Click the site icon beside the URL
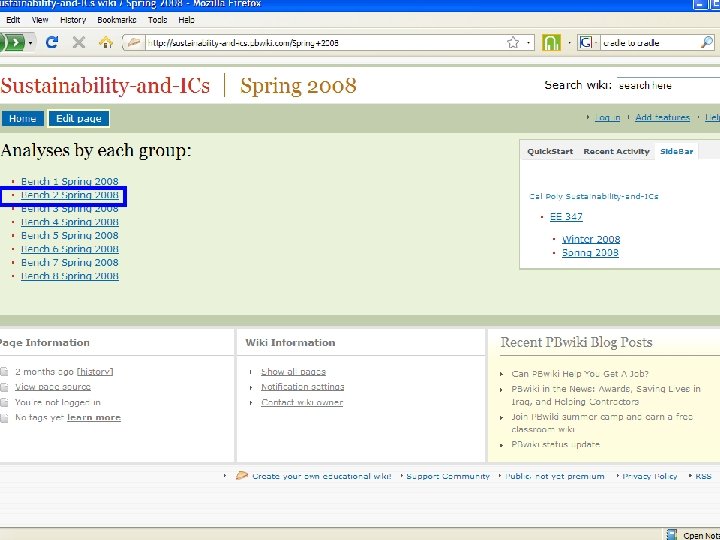Viewport: 720px width, 540px height. (134, 43)
